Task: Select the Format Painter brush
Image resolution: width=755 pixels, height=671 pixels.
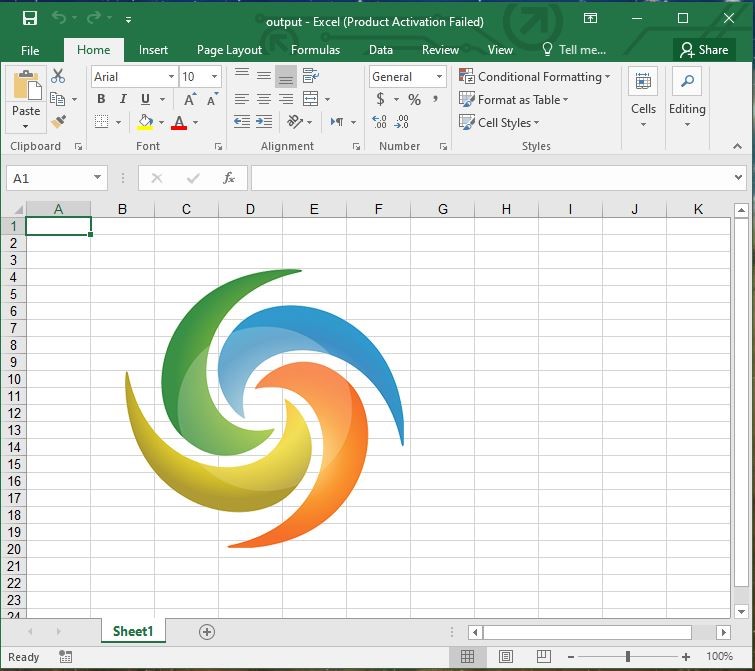Action: 58,122
